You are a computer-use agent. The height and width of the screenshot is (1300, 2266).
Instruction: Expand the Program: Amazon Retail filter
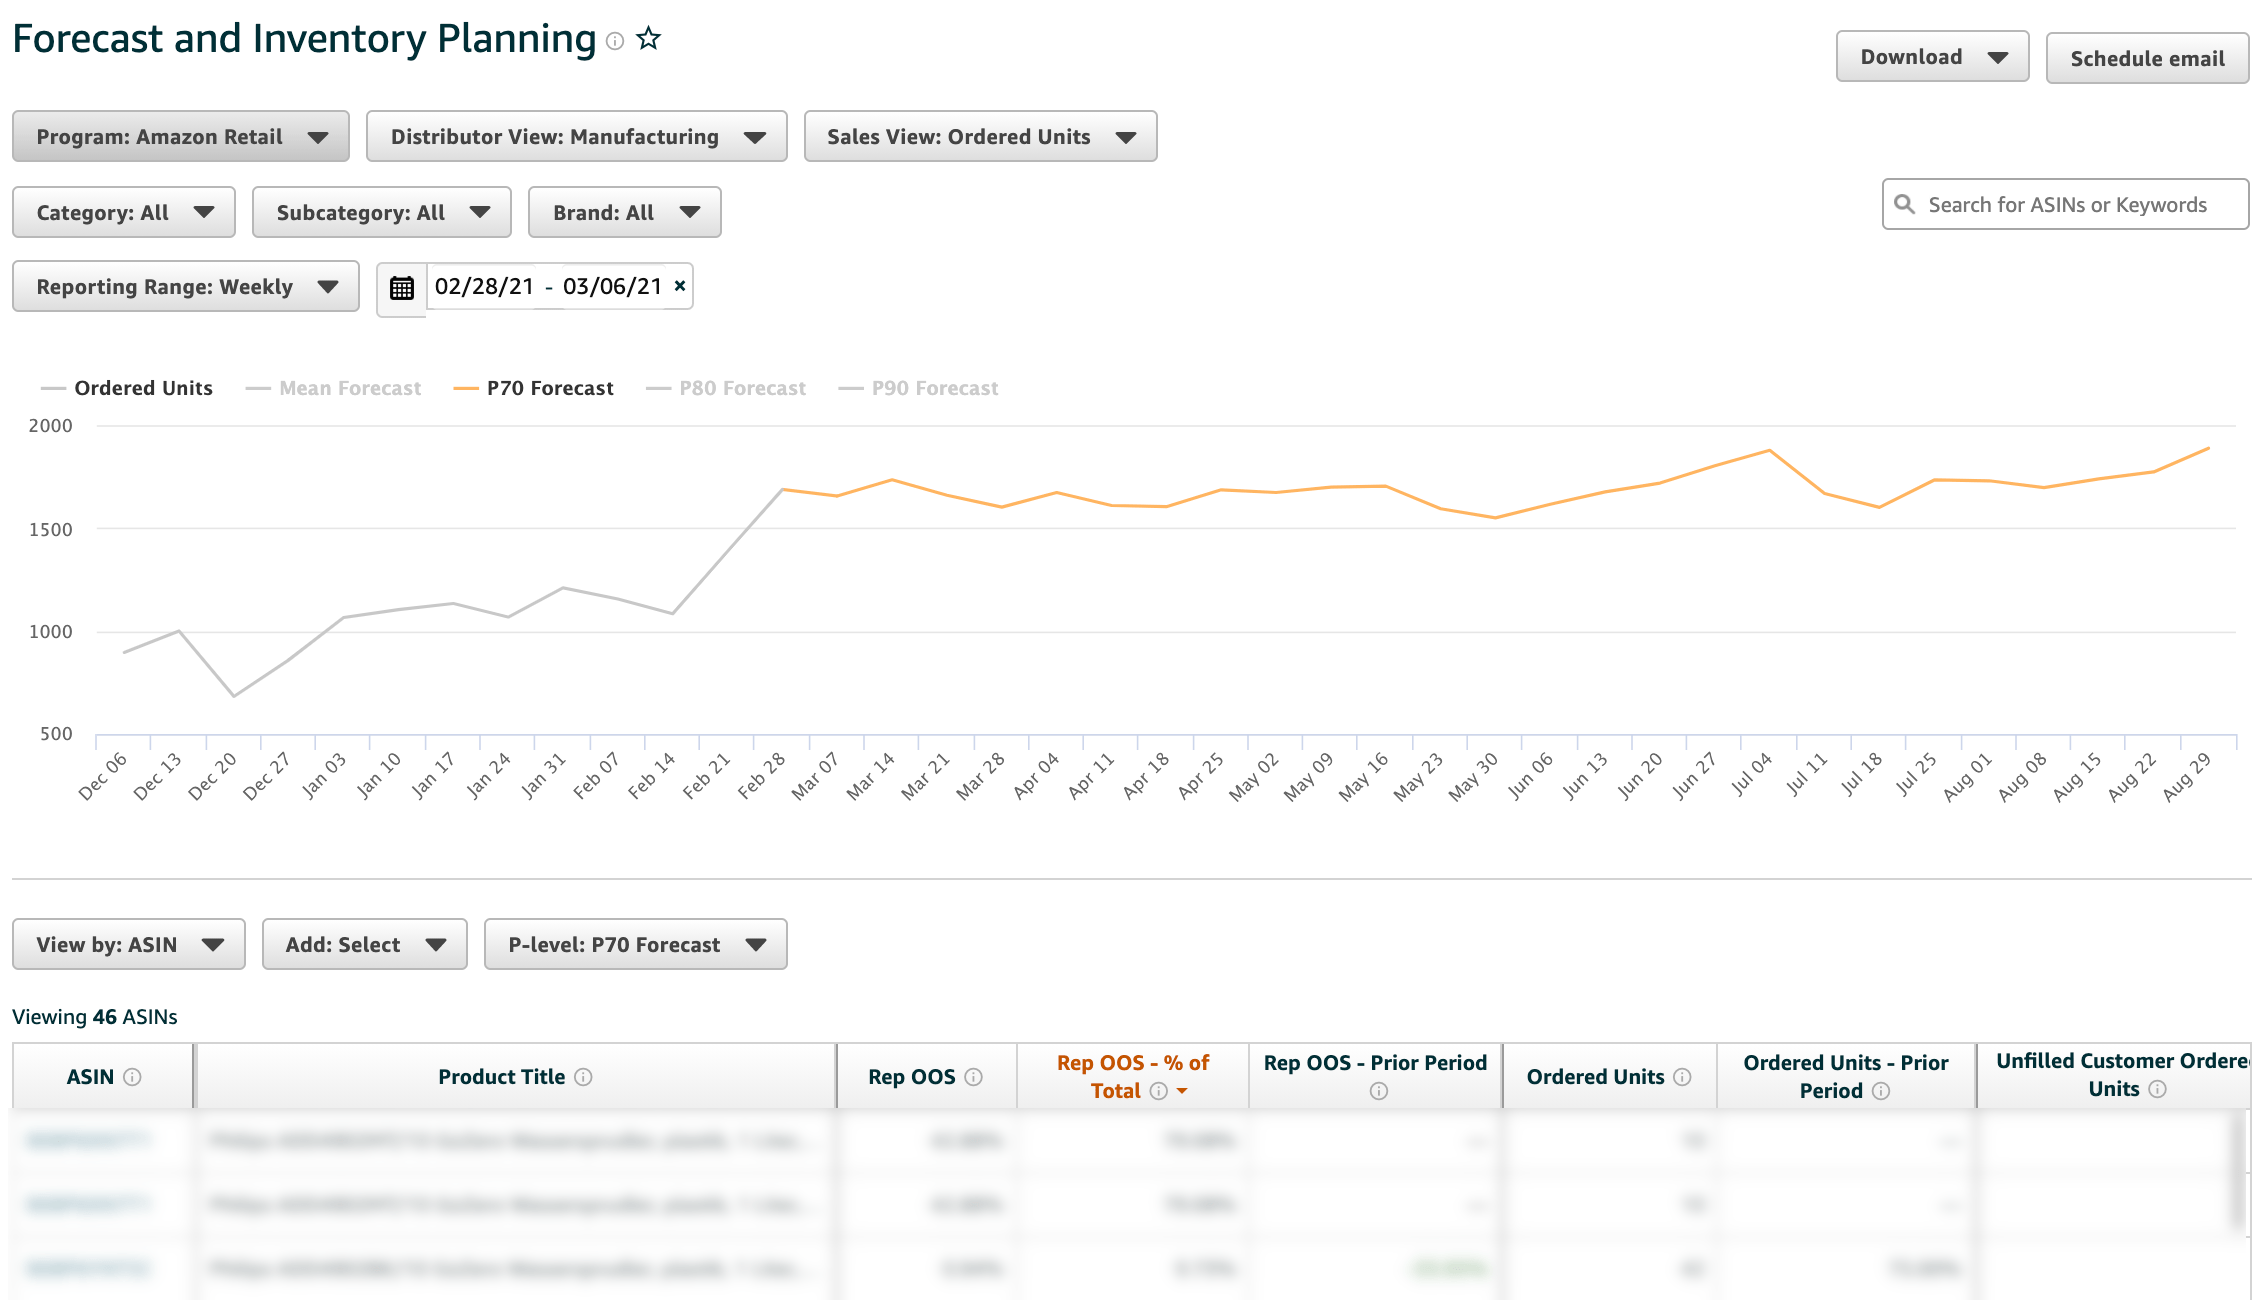pyautogui.click(x=180, y=136)
